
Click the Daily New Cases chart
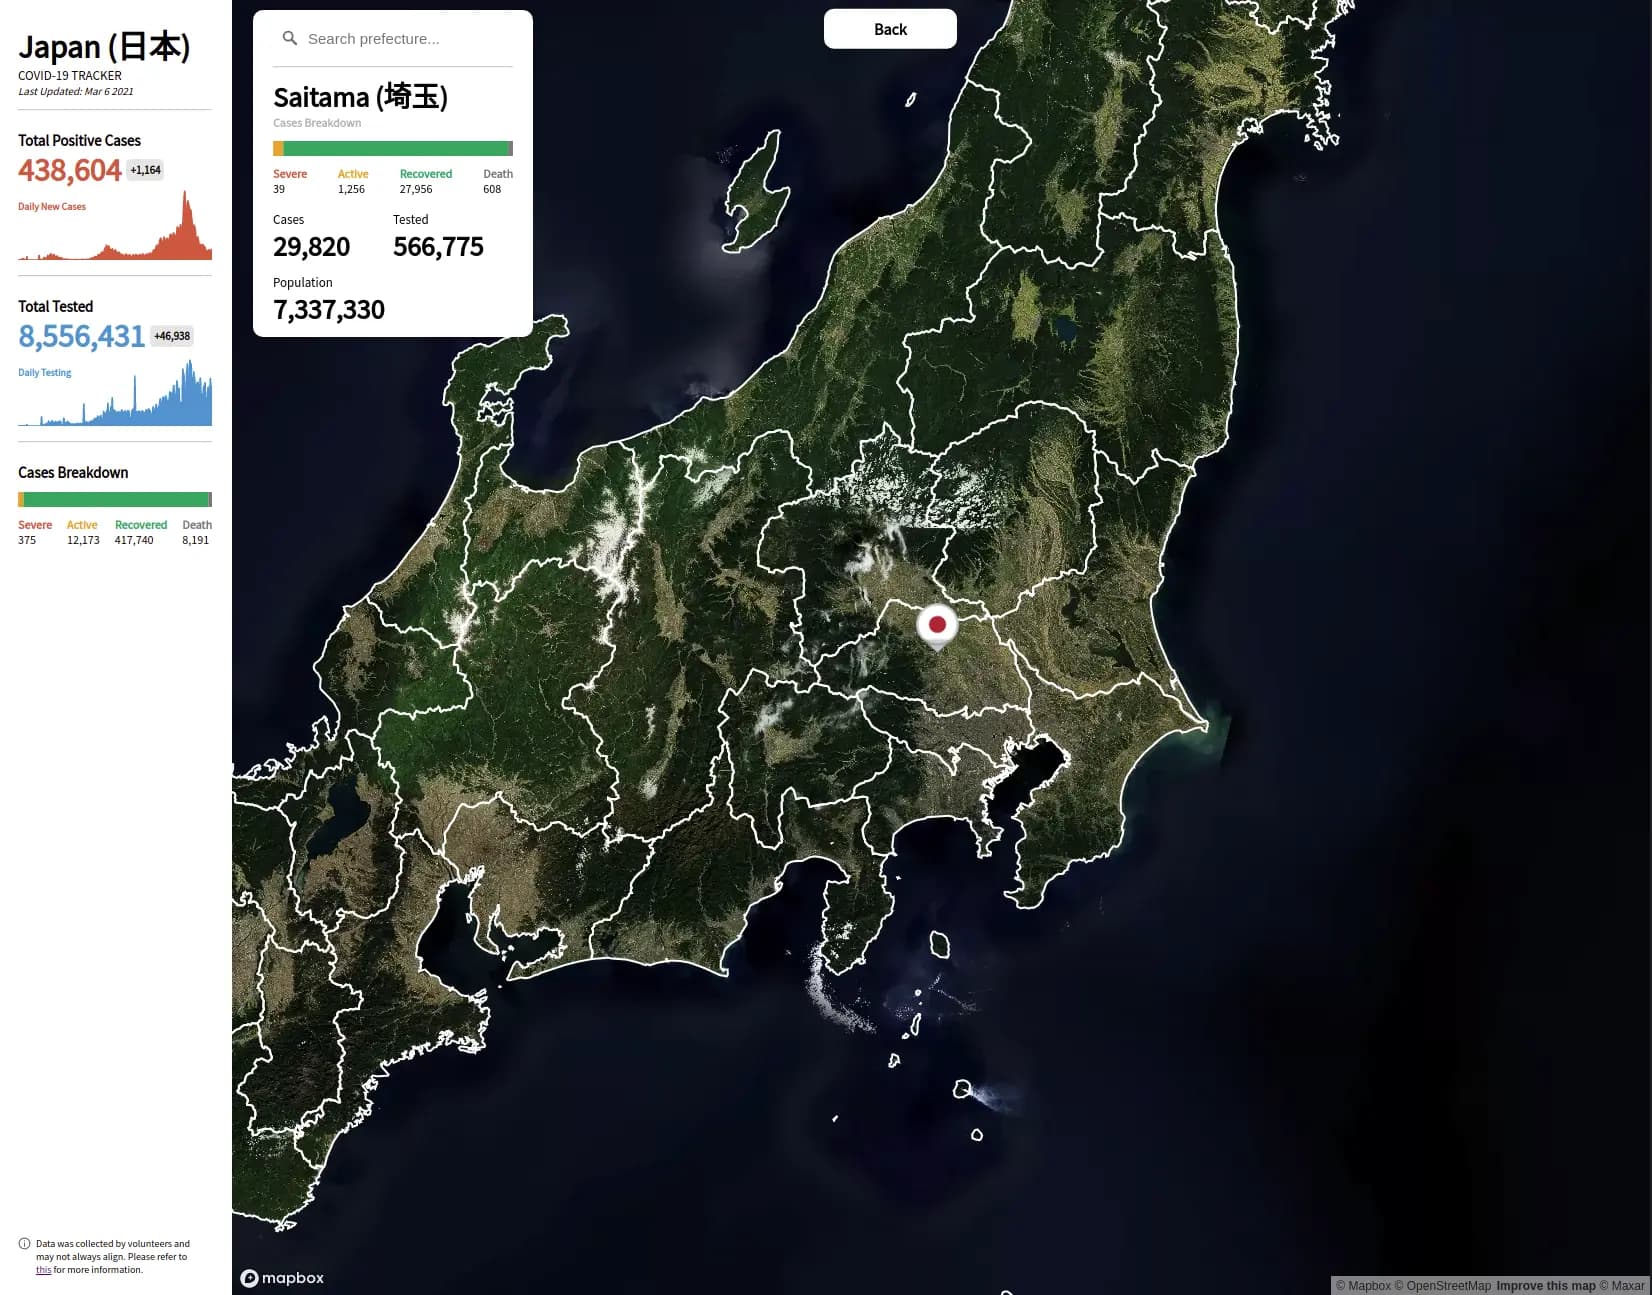point(113,235)
